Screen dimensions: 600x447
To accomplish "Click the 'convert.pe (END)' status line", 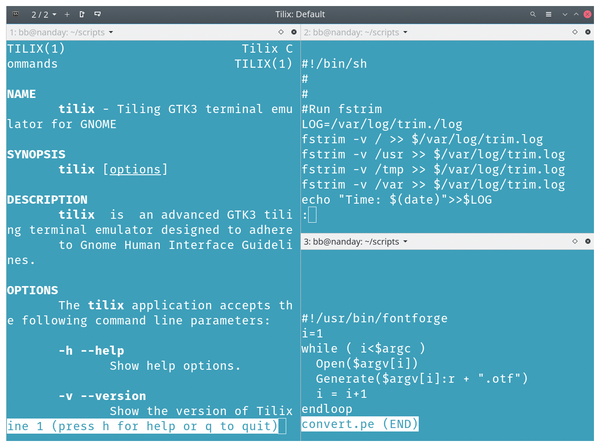I will tap(360, 424).
